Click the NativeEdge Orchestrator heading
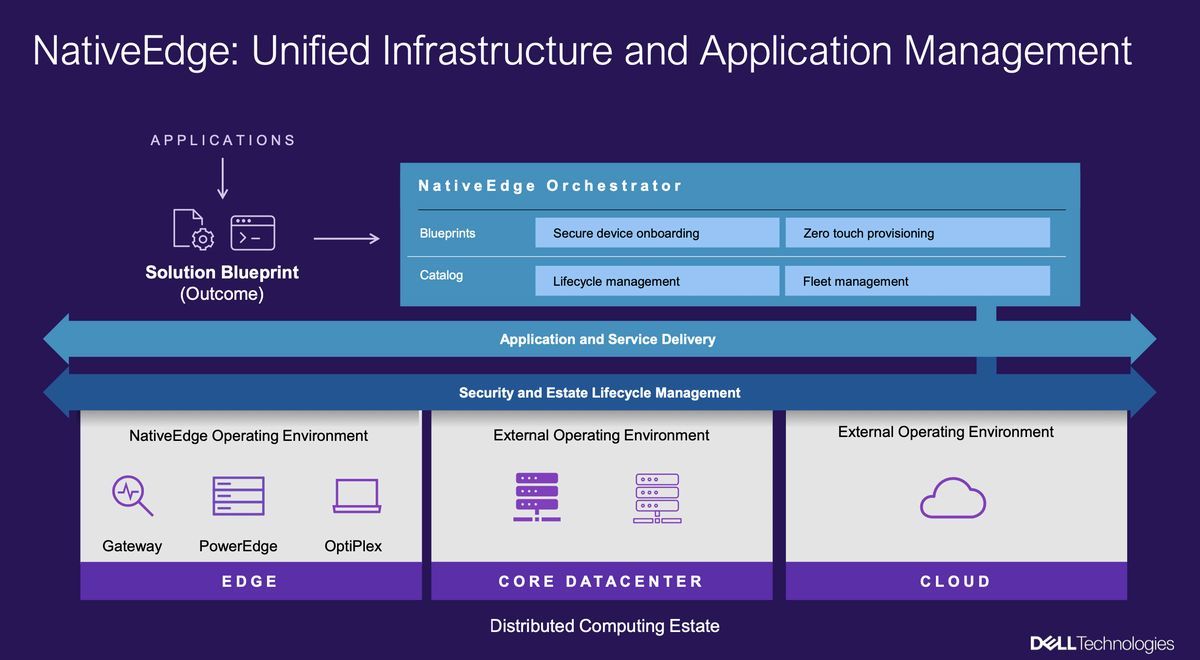This screenshot has height=660, width=1200. click(550, 186)
